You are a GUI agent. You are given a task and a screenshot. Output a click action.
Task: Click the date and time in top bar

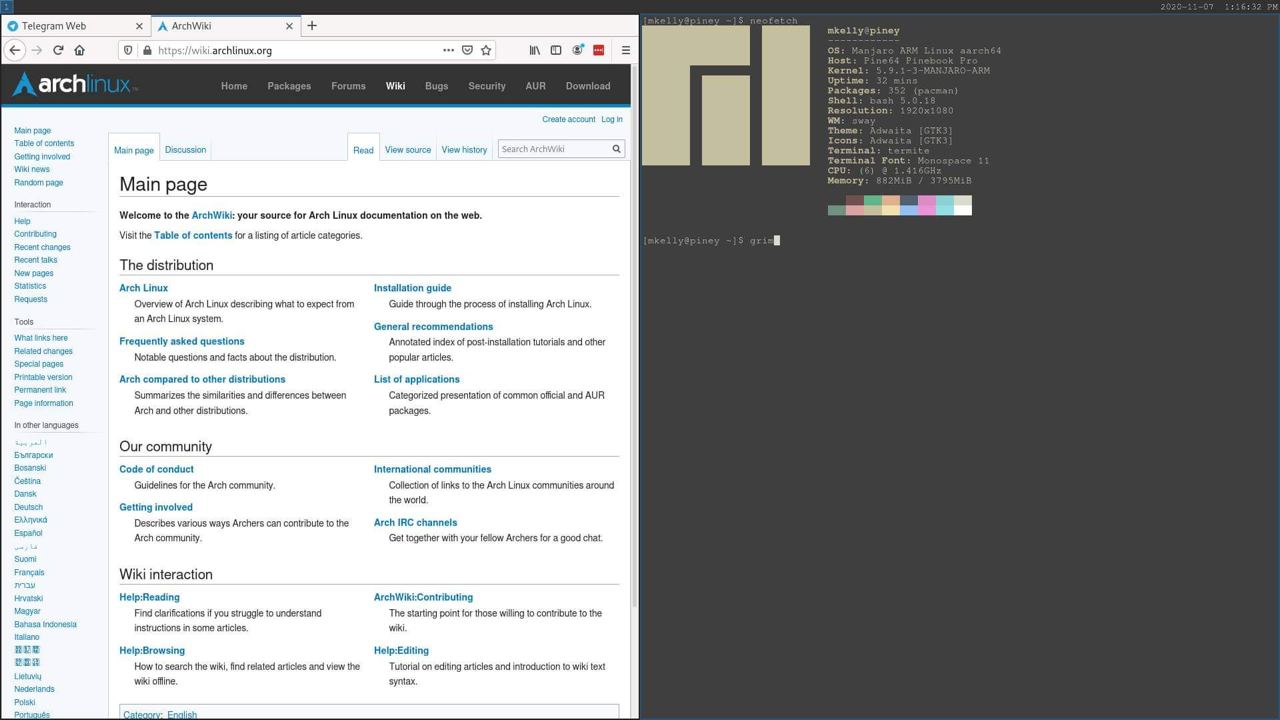(1218, 6)
